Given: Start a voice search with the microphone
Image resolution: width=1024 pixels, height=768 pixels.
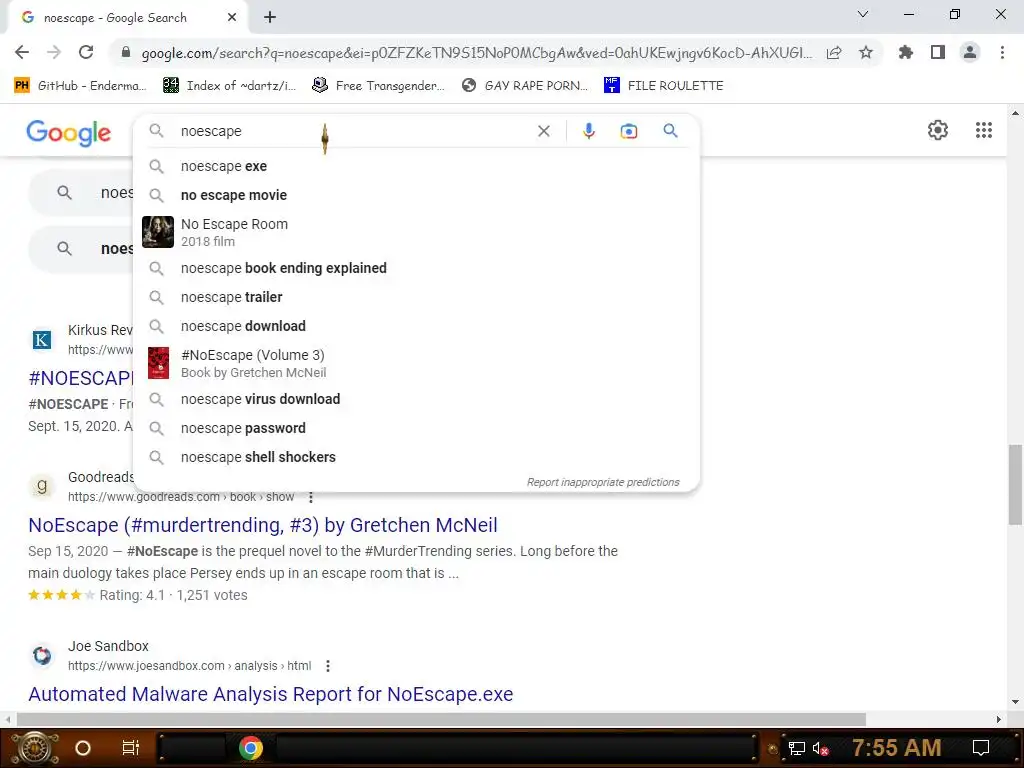Looking at the screenshot, I should (588, 131).
